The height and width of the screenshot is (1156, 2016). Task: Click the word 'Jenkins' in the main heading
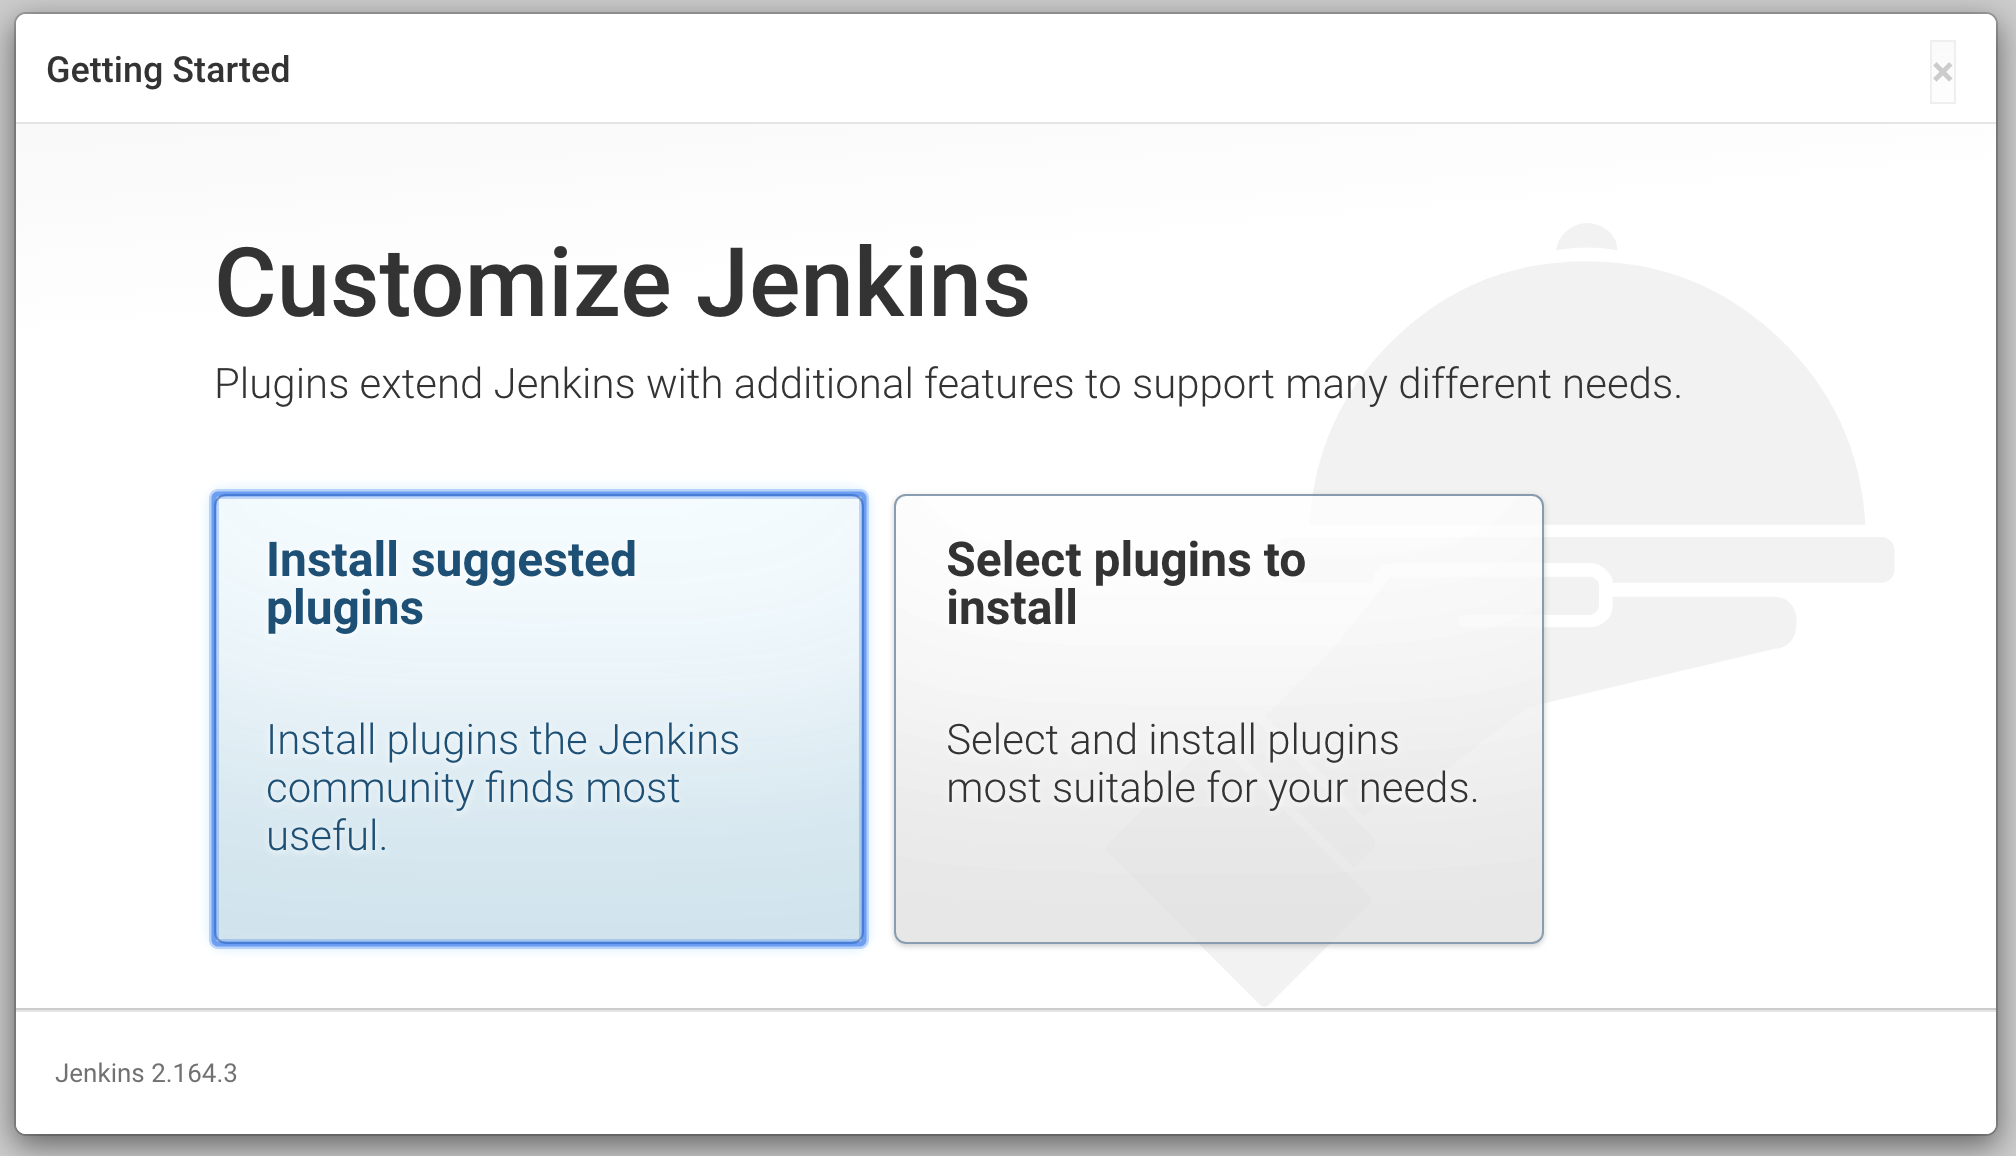(862, 284)
